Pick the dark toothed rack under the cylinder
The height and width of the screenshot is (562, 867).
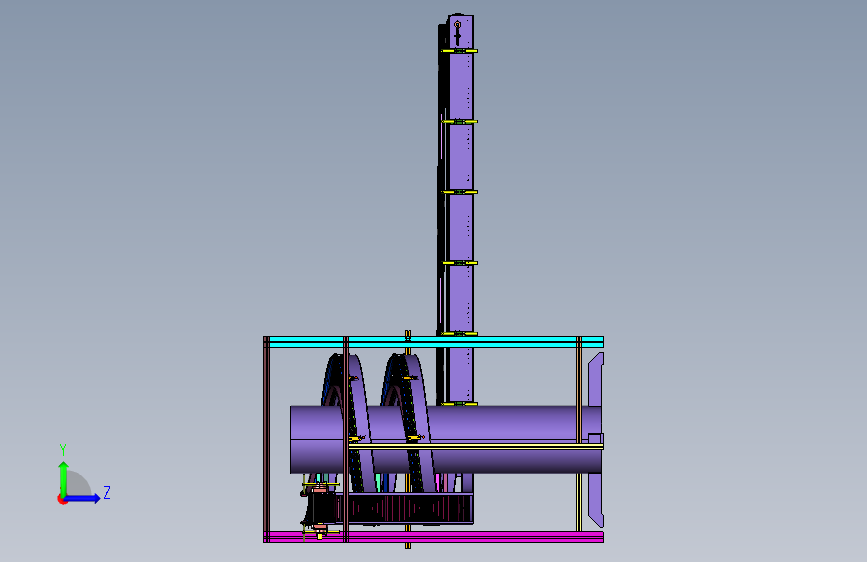pos(406,509)
